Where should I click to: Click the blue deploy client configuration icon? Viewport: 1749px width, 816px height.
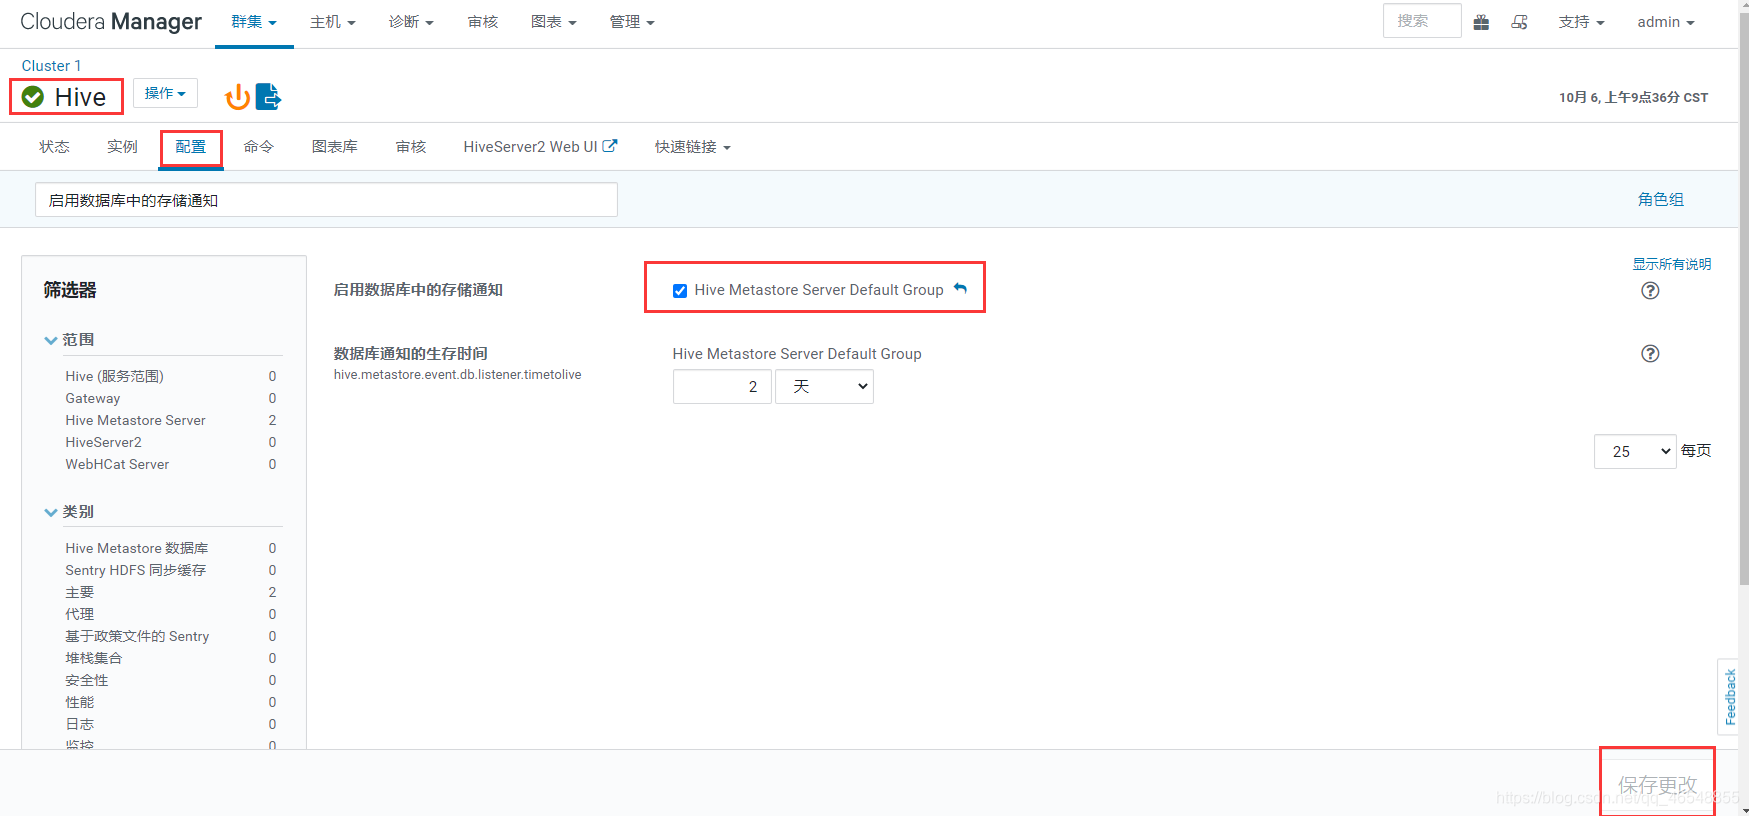click(268, 97)
